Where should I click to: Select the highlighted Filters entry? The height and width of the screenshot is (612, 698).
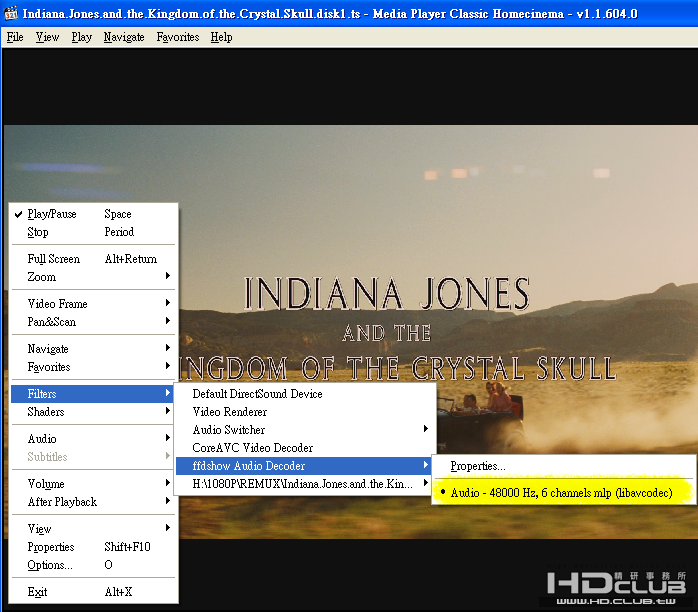click(92, 394)
